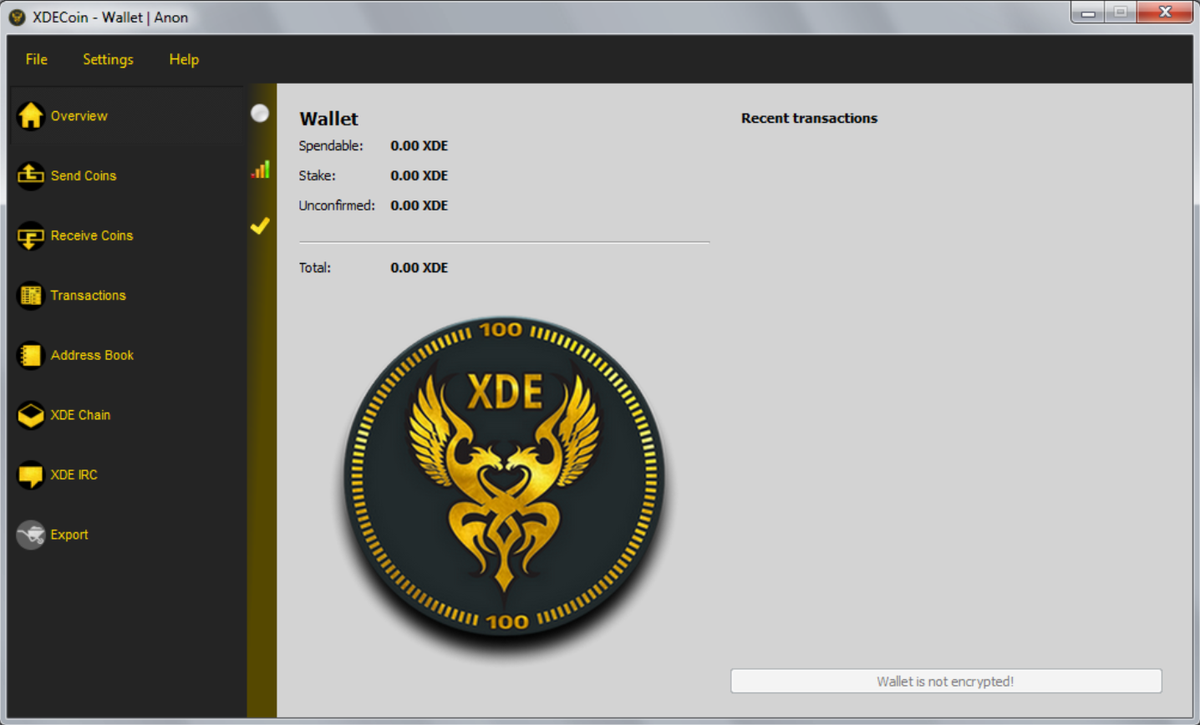
Task: Select the Unconfirmed balance value
Action: coord(418,205)
